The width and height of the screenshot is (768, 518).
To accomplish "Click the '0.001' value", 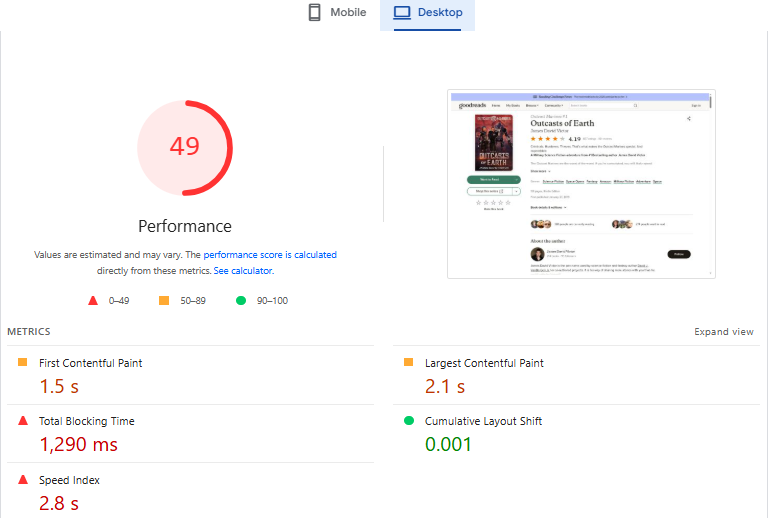I will pos(448,445).
